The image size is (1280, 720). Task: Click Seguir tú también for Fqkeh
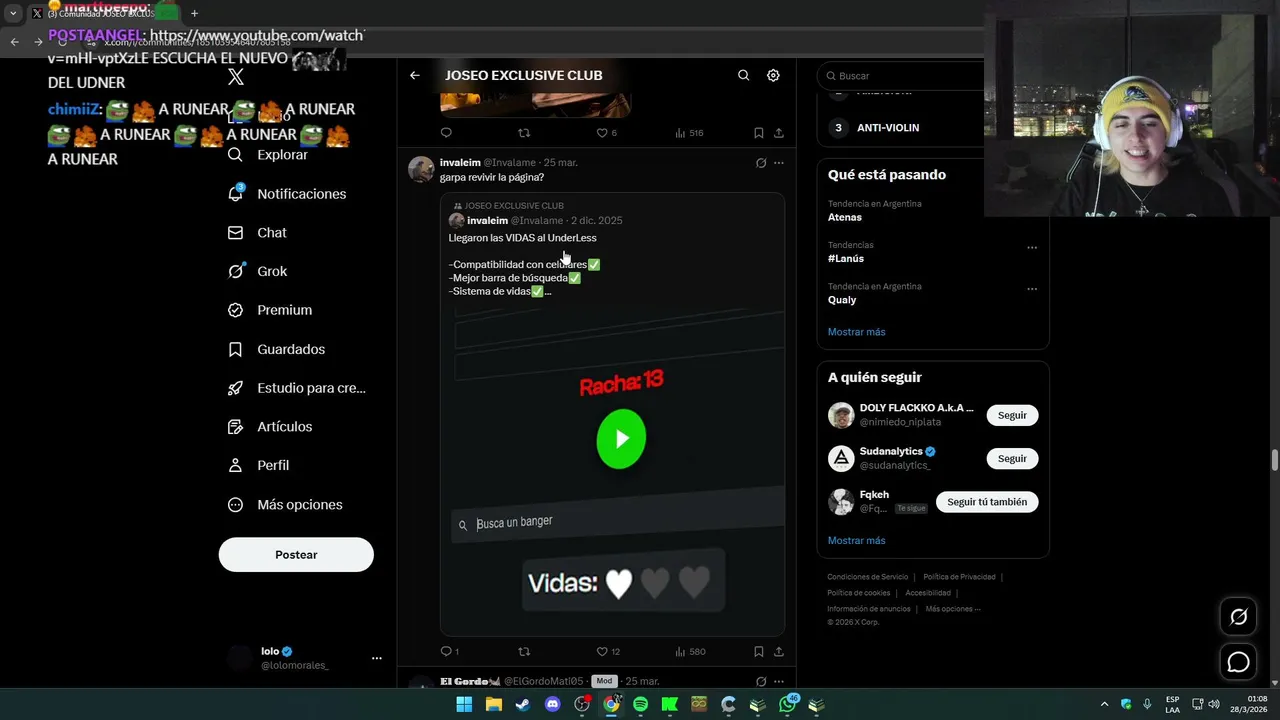987,502
